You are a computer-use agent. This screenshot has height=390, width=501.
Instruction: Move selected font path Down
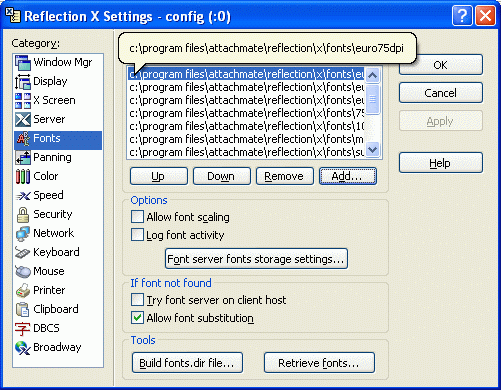(x=222, y=176)
